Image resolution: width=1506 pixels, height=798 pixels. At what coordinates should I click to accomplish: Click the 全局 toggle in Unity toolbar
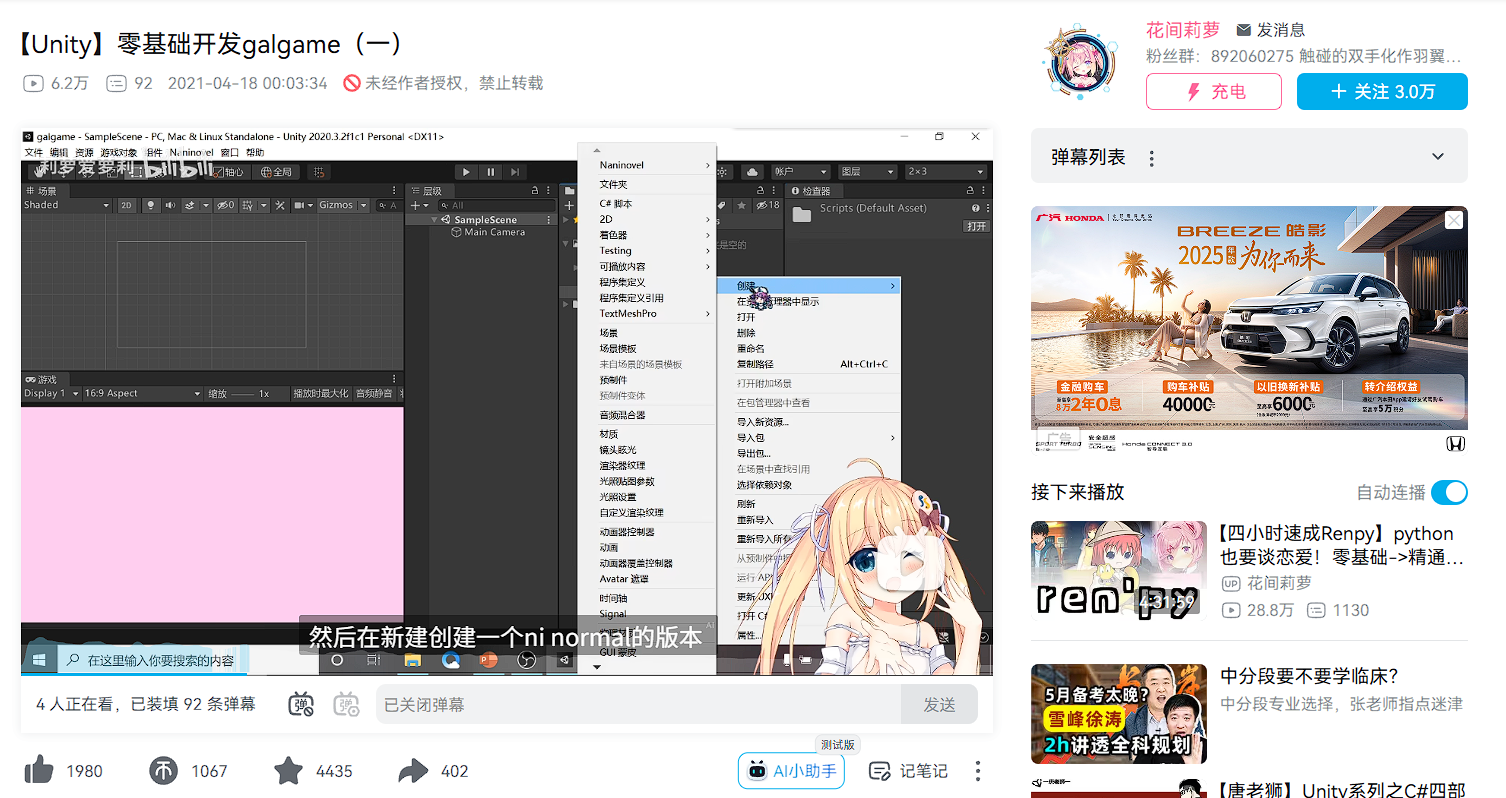point(276,172)
